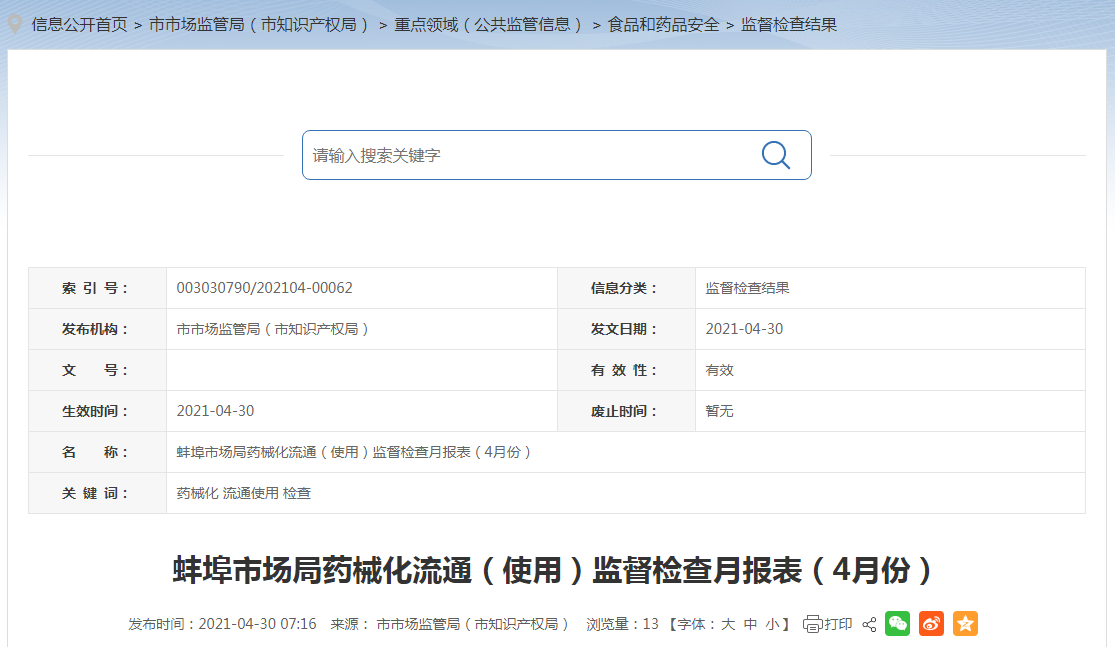
Task: Set font size to 中
Action: (750, 624)
